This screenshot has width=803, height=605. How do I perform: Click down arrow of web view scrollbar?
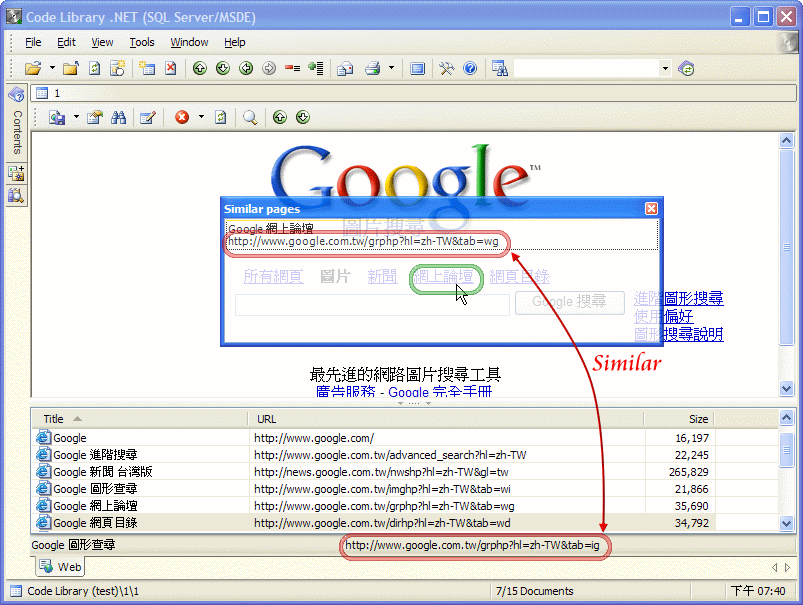[x=787, y=389]
